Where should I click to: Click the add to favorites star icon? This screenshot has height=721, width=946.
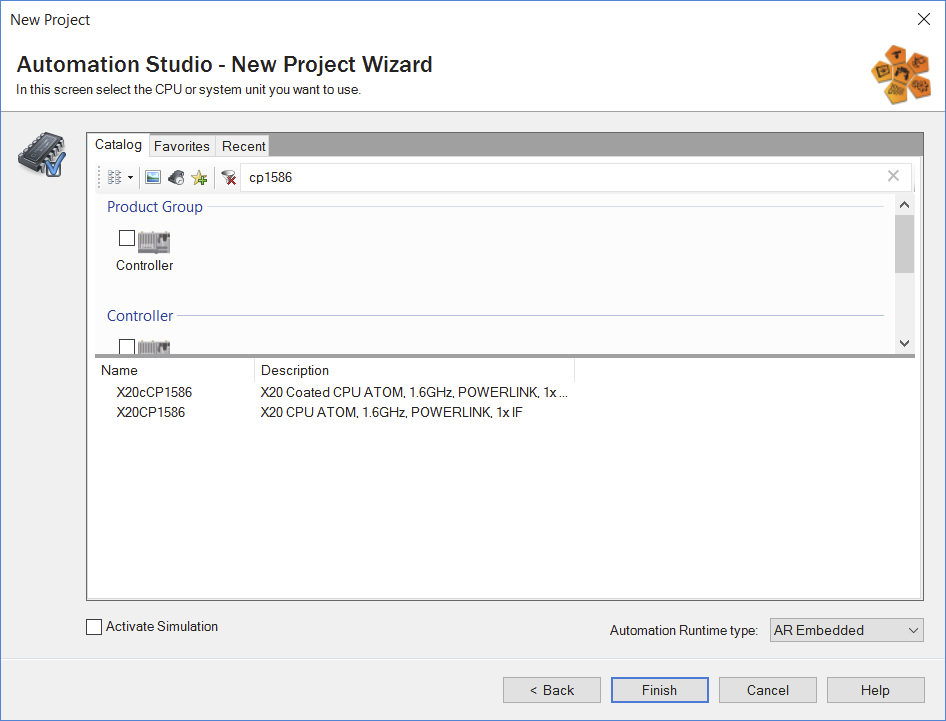tap(199, 177)
